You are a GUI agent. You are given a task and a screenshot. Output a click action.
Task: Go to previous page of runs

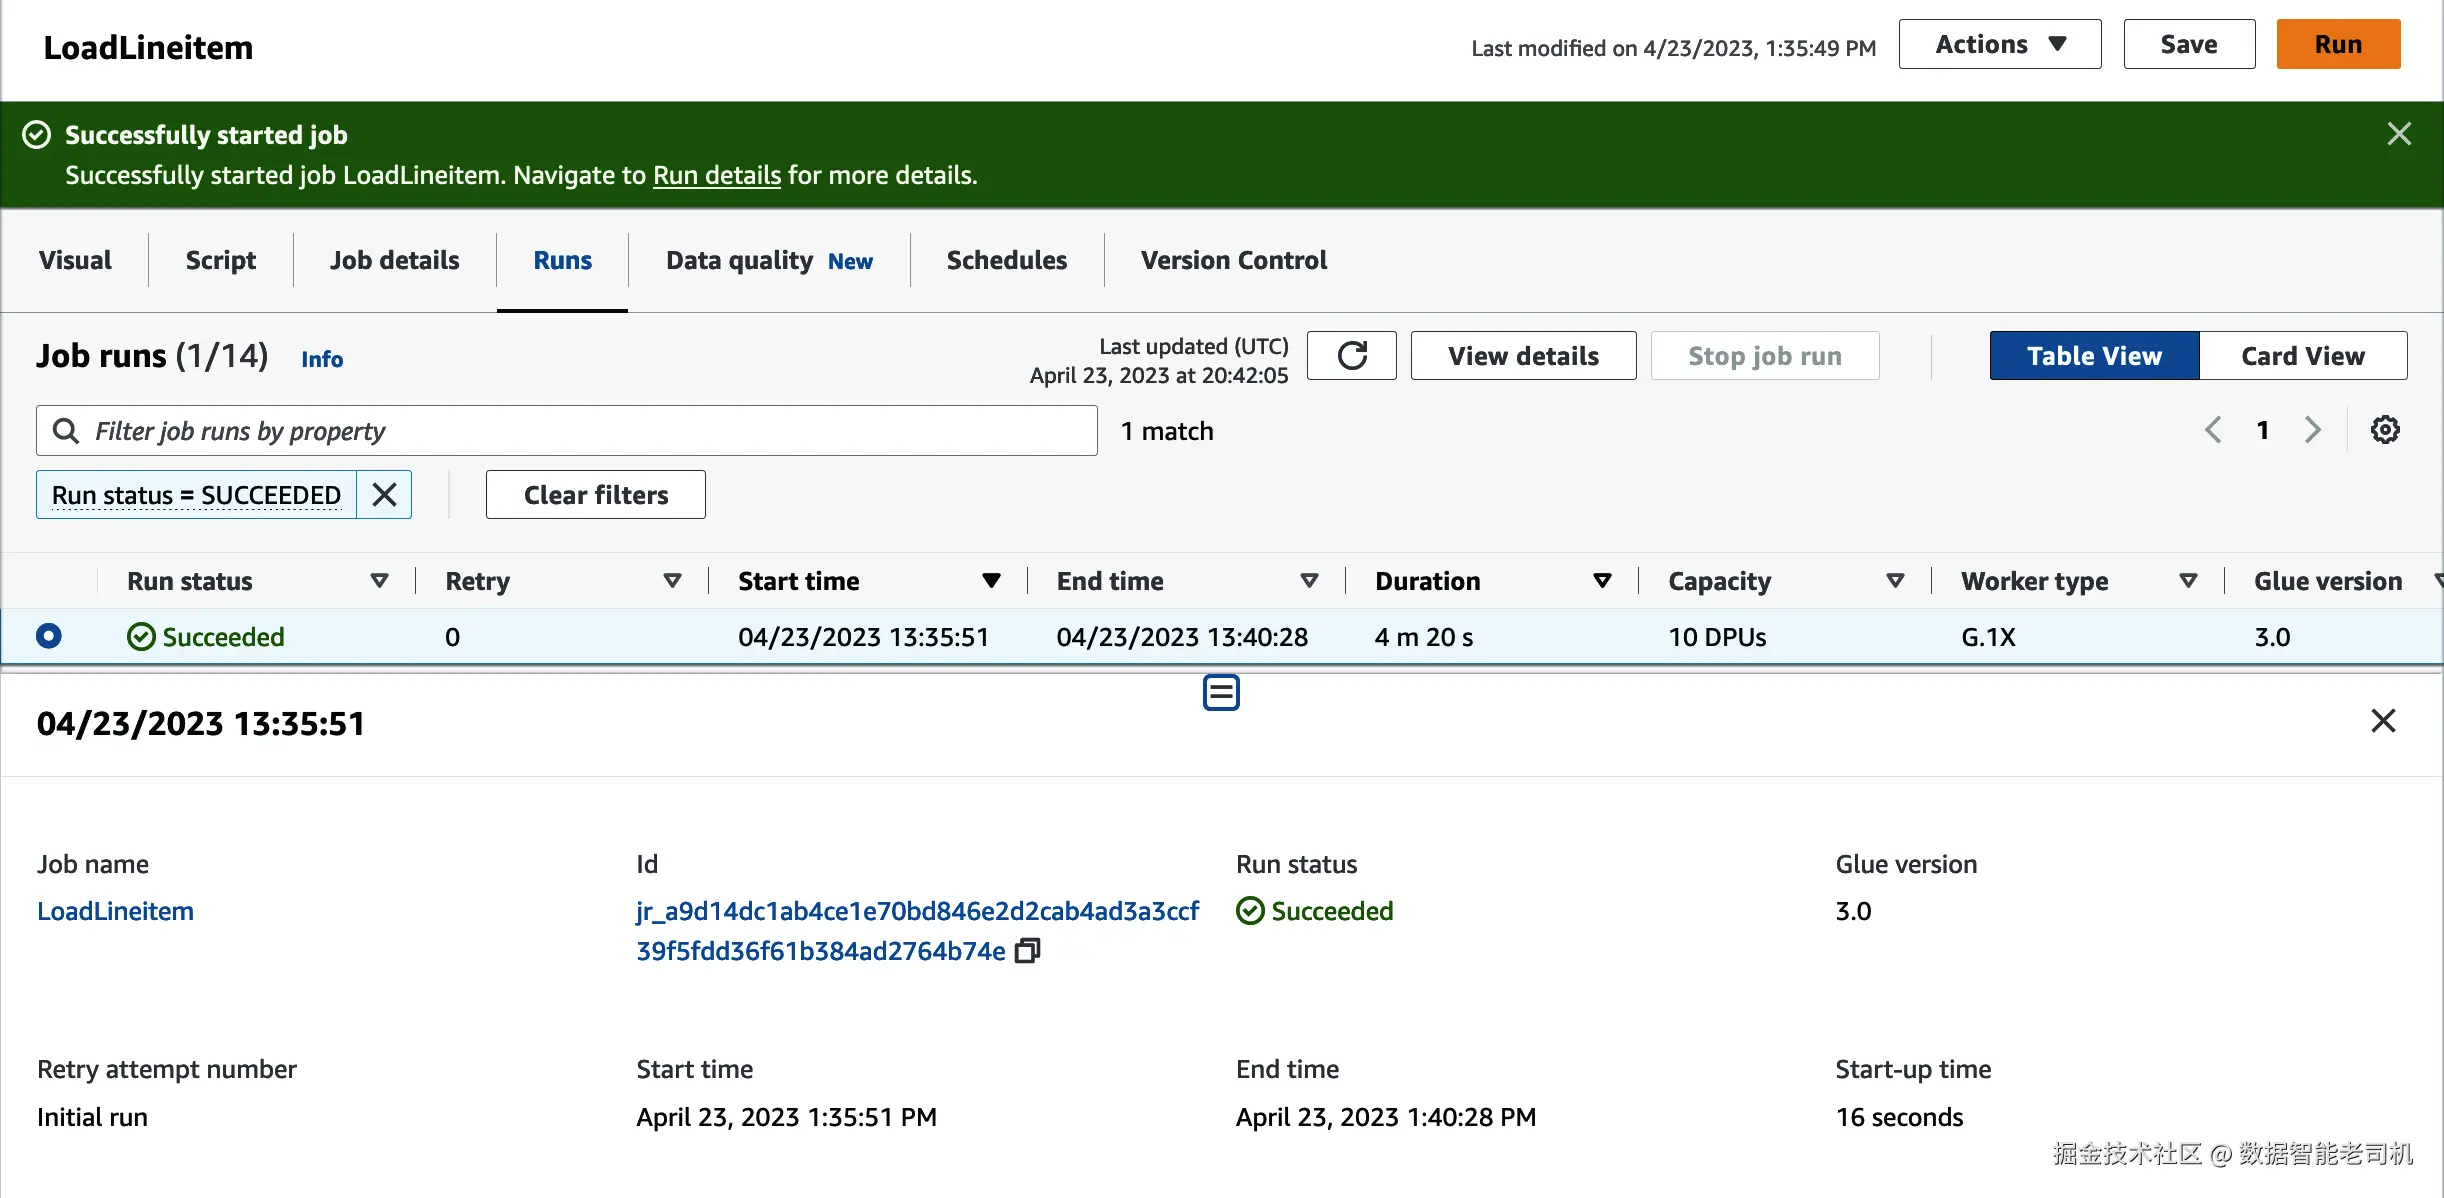pyautogui.click(x=2213, y=430)
